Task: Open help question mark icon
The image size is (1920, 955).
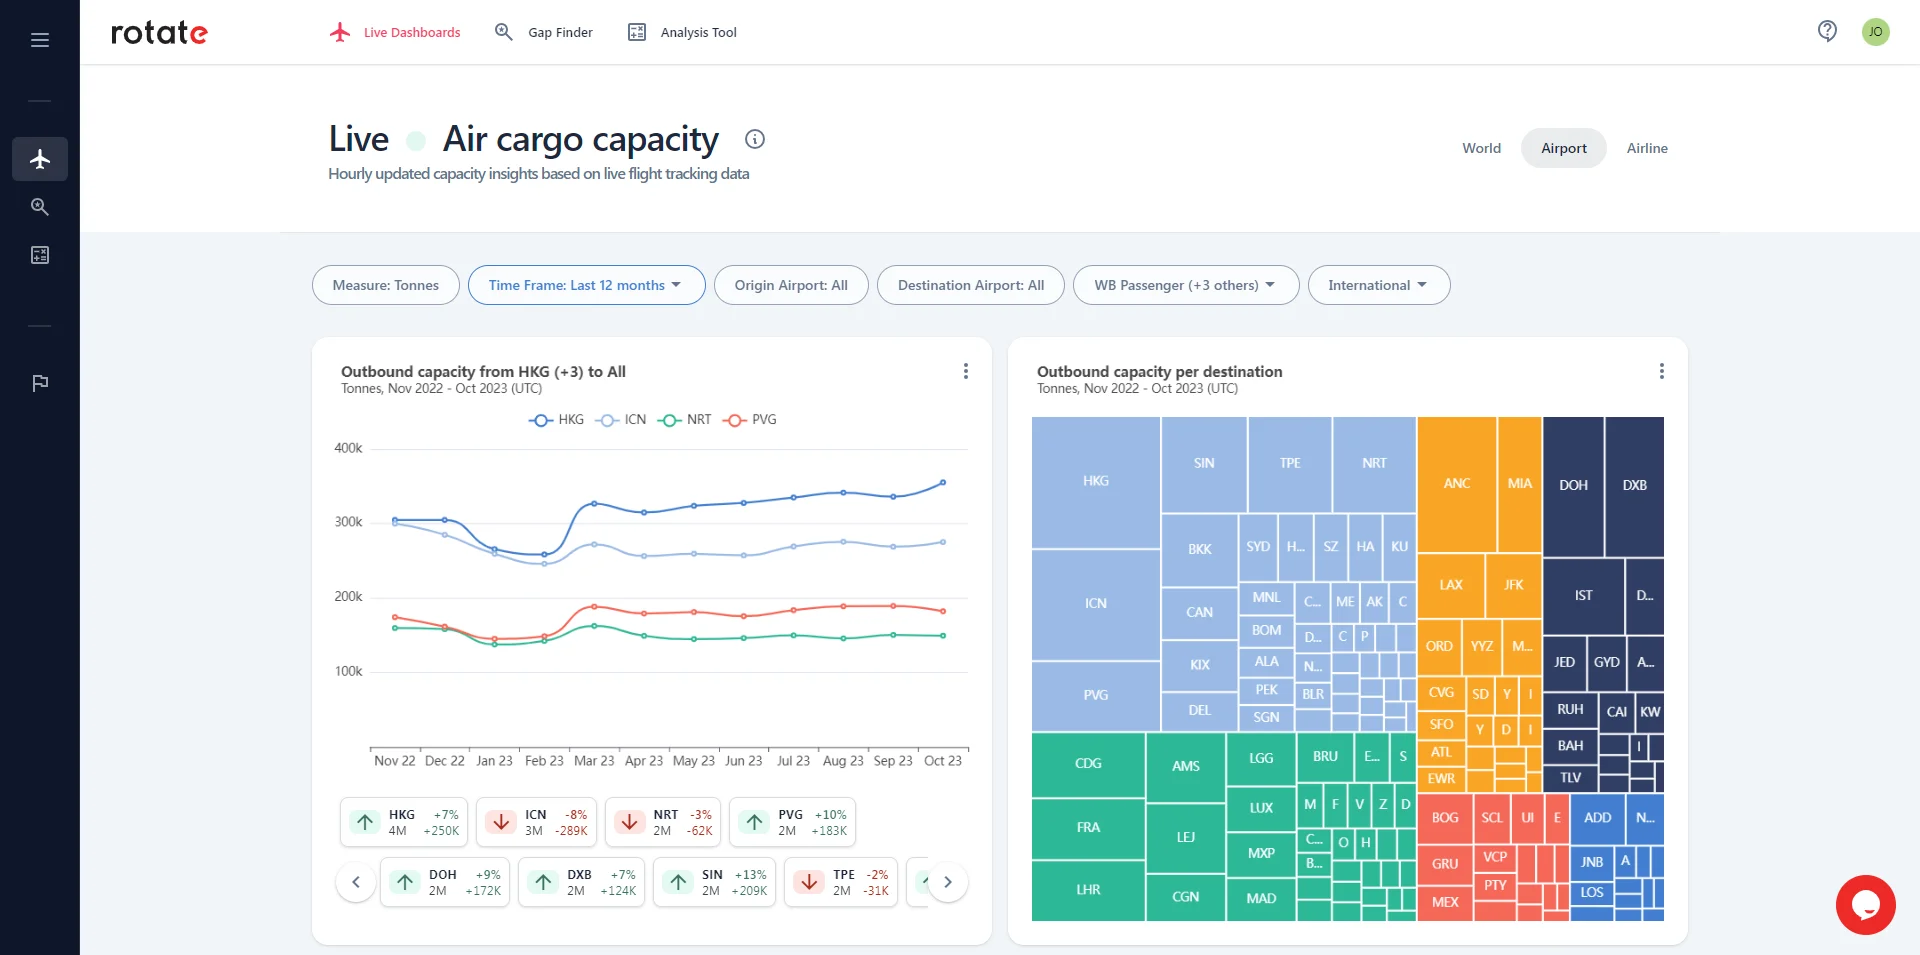Action: (x=1827, y=31)
